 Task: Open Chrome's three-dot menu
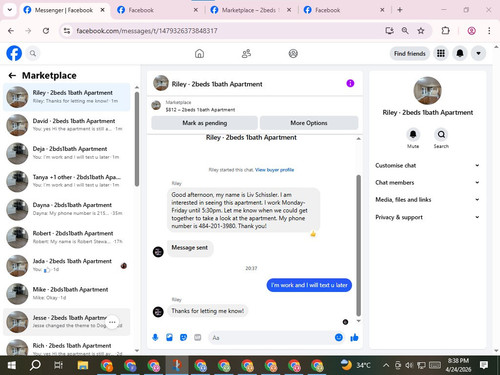(x=489, y=31)
